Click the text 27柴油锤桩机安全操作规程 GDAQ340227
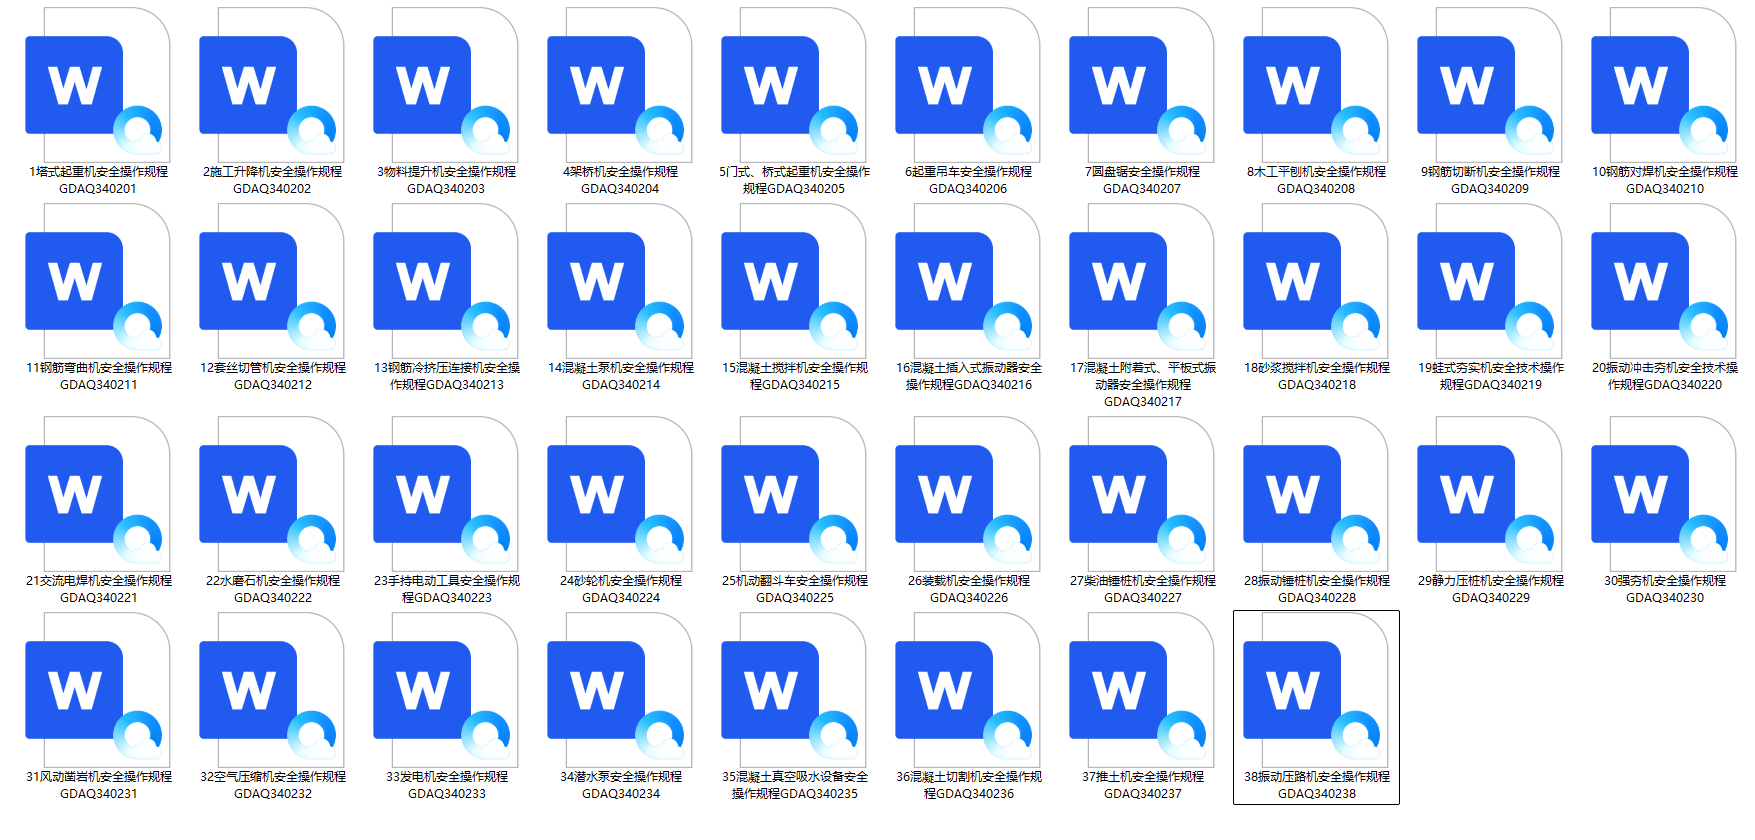The height and width of the screenshot is (840, 1755). (1143, 589)
